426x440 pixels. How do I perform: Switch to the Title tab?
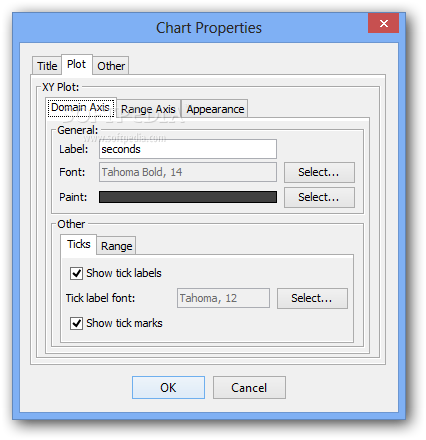tap(47, 66)
